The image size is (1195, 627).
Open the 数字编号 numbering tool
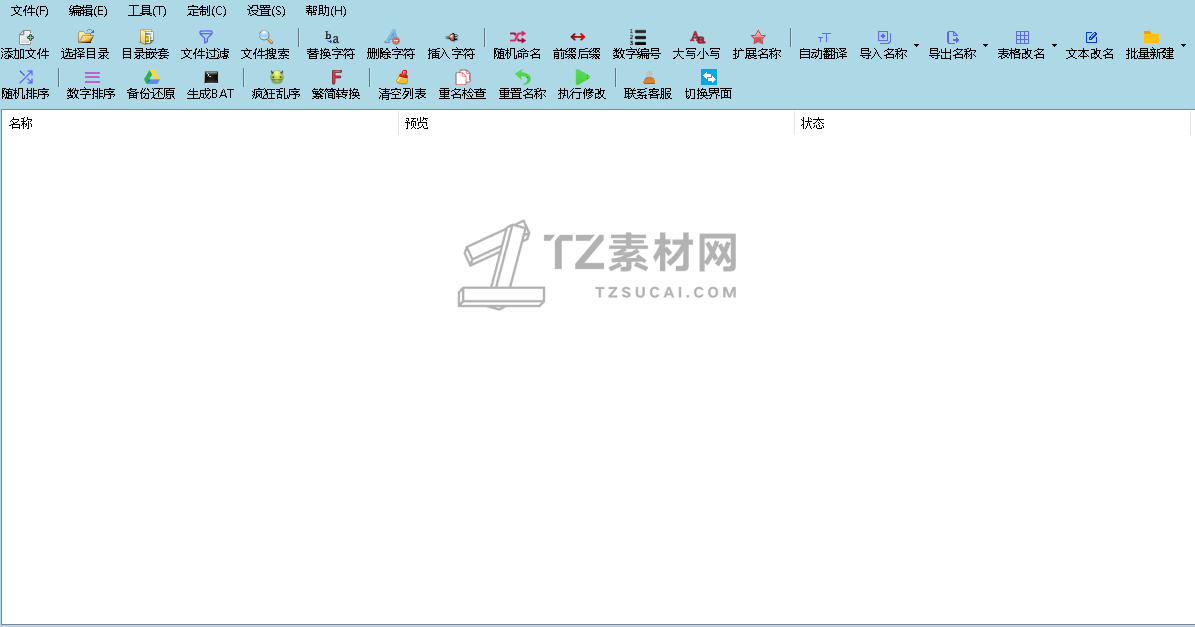click(x=637, y=45)
